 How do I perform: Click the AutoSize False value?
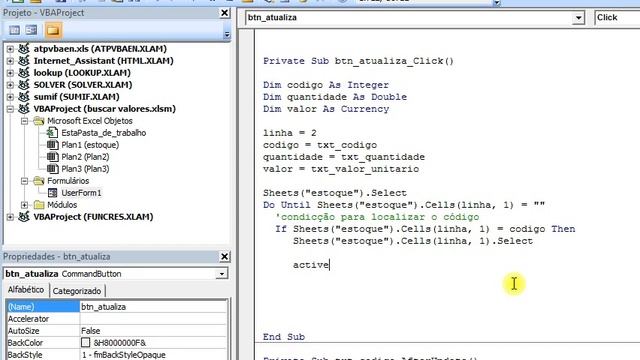pyautogui.click(x=153, y=331)
